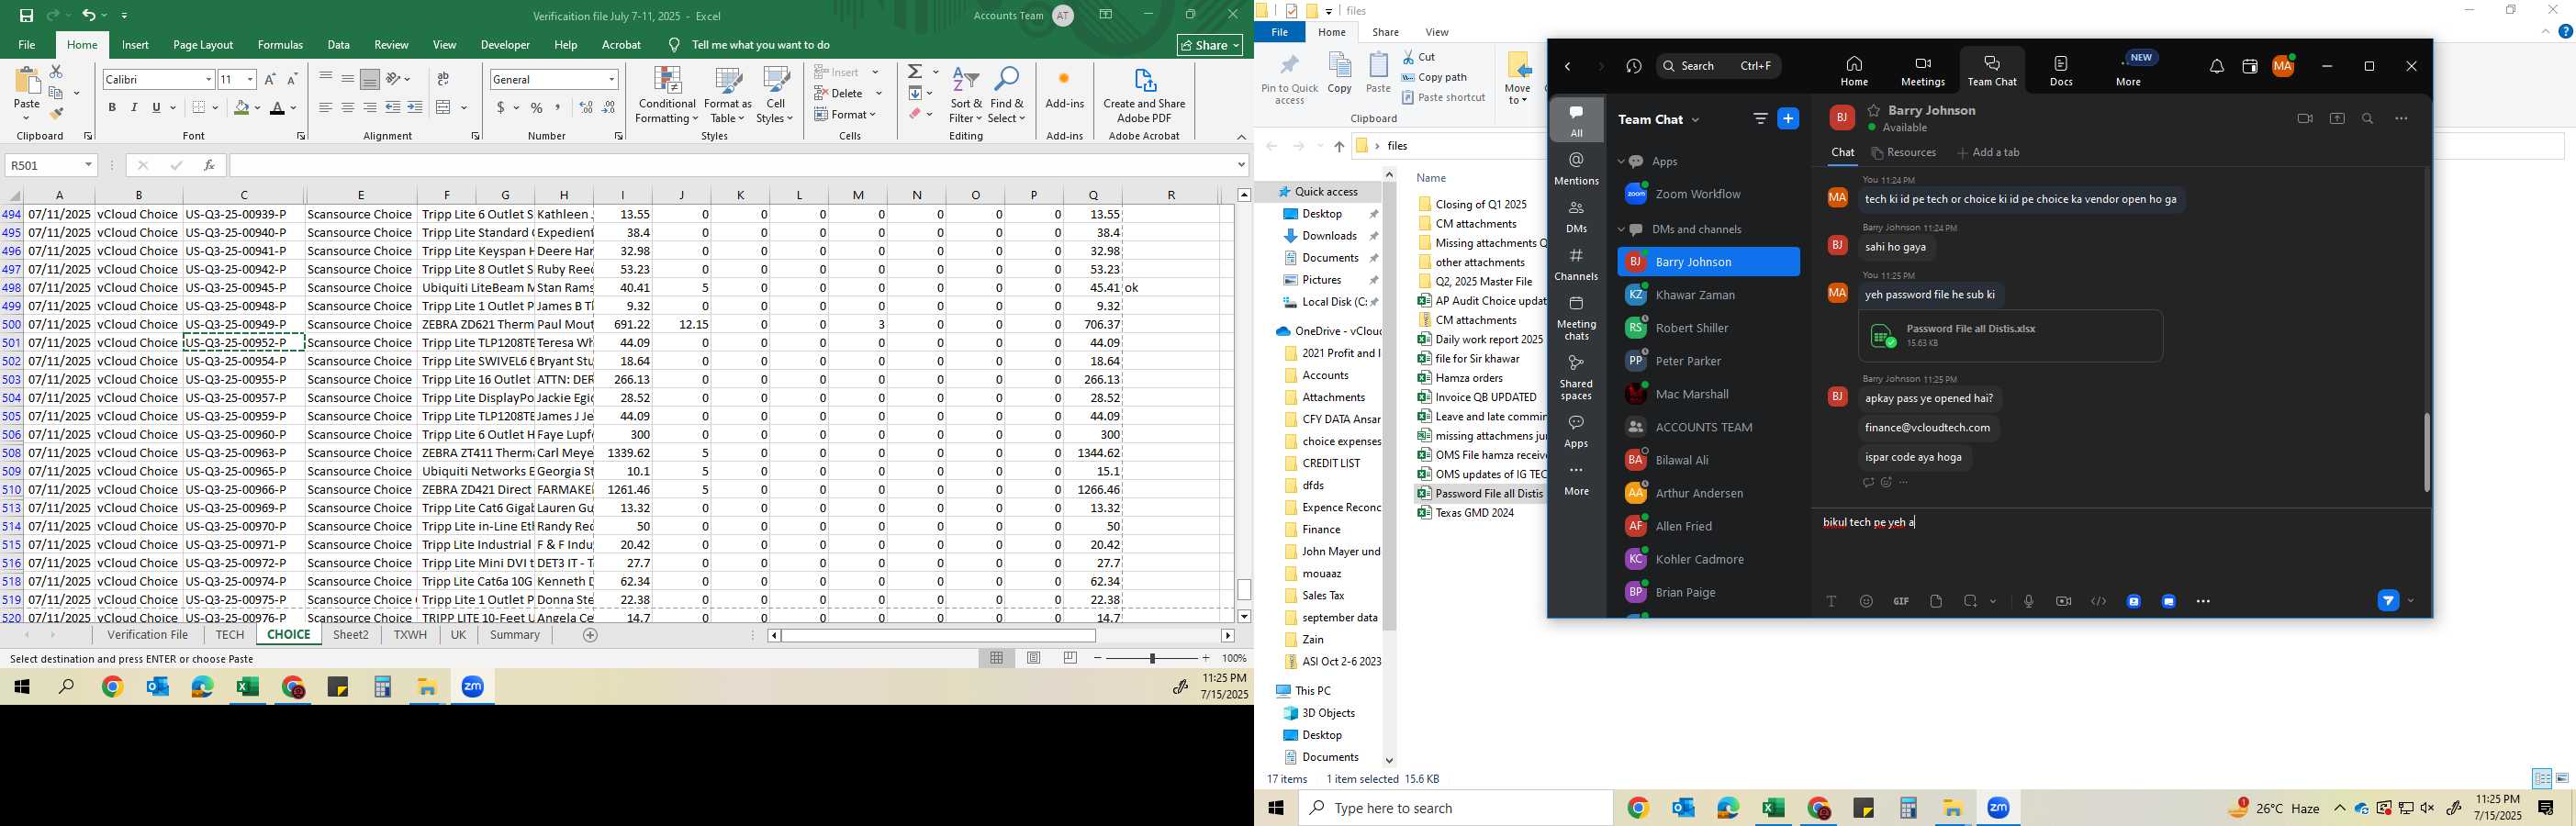Click the blue new chat plus button
Image resolution: width=2576 pixels, height=826 pixels.
tap(1788, 119)
